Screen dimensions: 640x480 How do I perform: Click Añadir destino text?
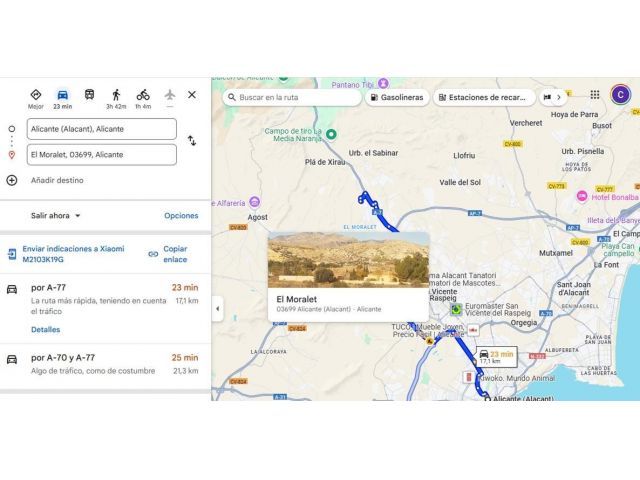click(57, 180)
